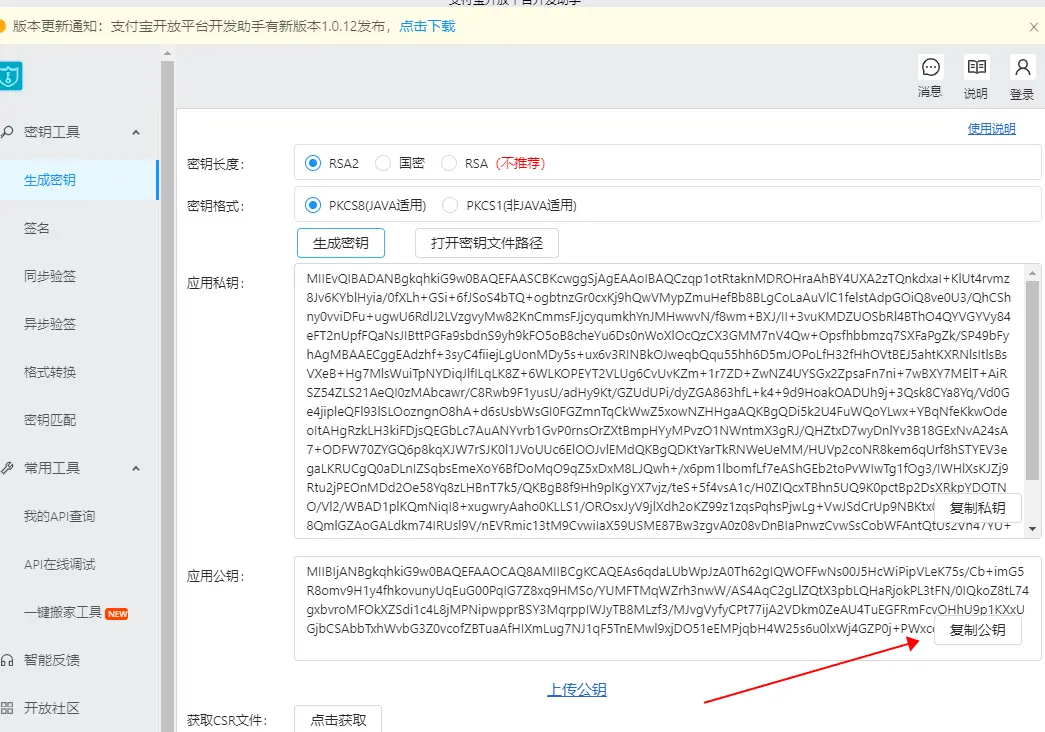Choose PKCS1(非JAVA适用) key format
This screenshot has height=732, width=1045.
pos(450,205)
